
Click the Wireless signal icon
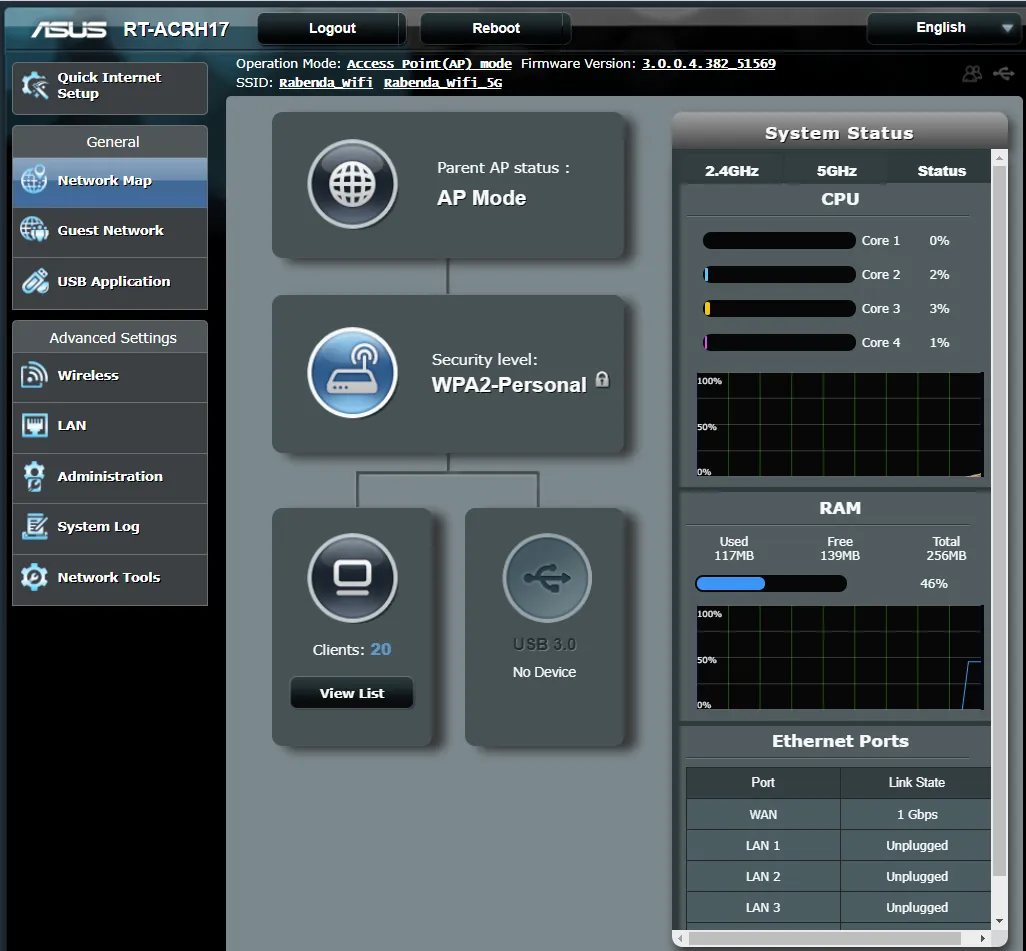(34, 375)
